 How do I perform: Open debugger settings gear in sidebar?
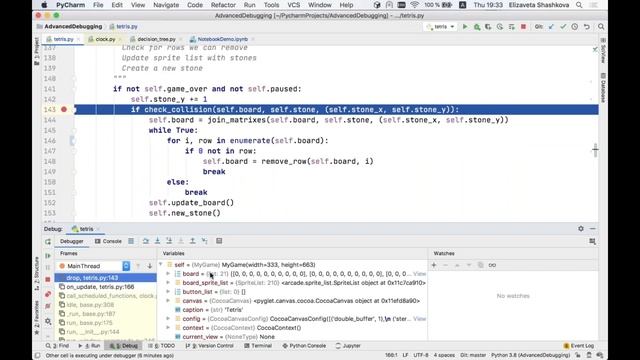pyautogui.click(x=48, y=321)
